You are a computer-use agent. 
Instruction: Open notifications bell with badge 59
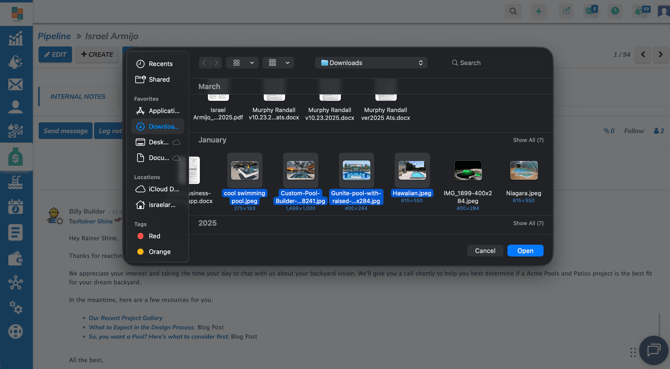tap(642, 10)
